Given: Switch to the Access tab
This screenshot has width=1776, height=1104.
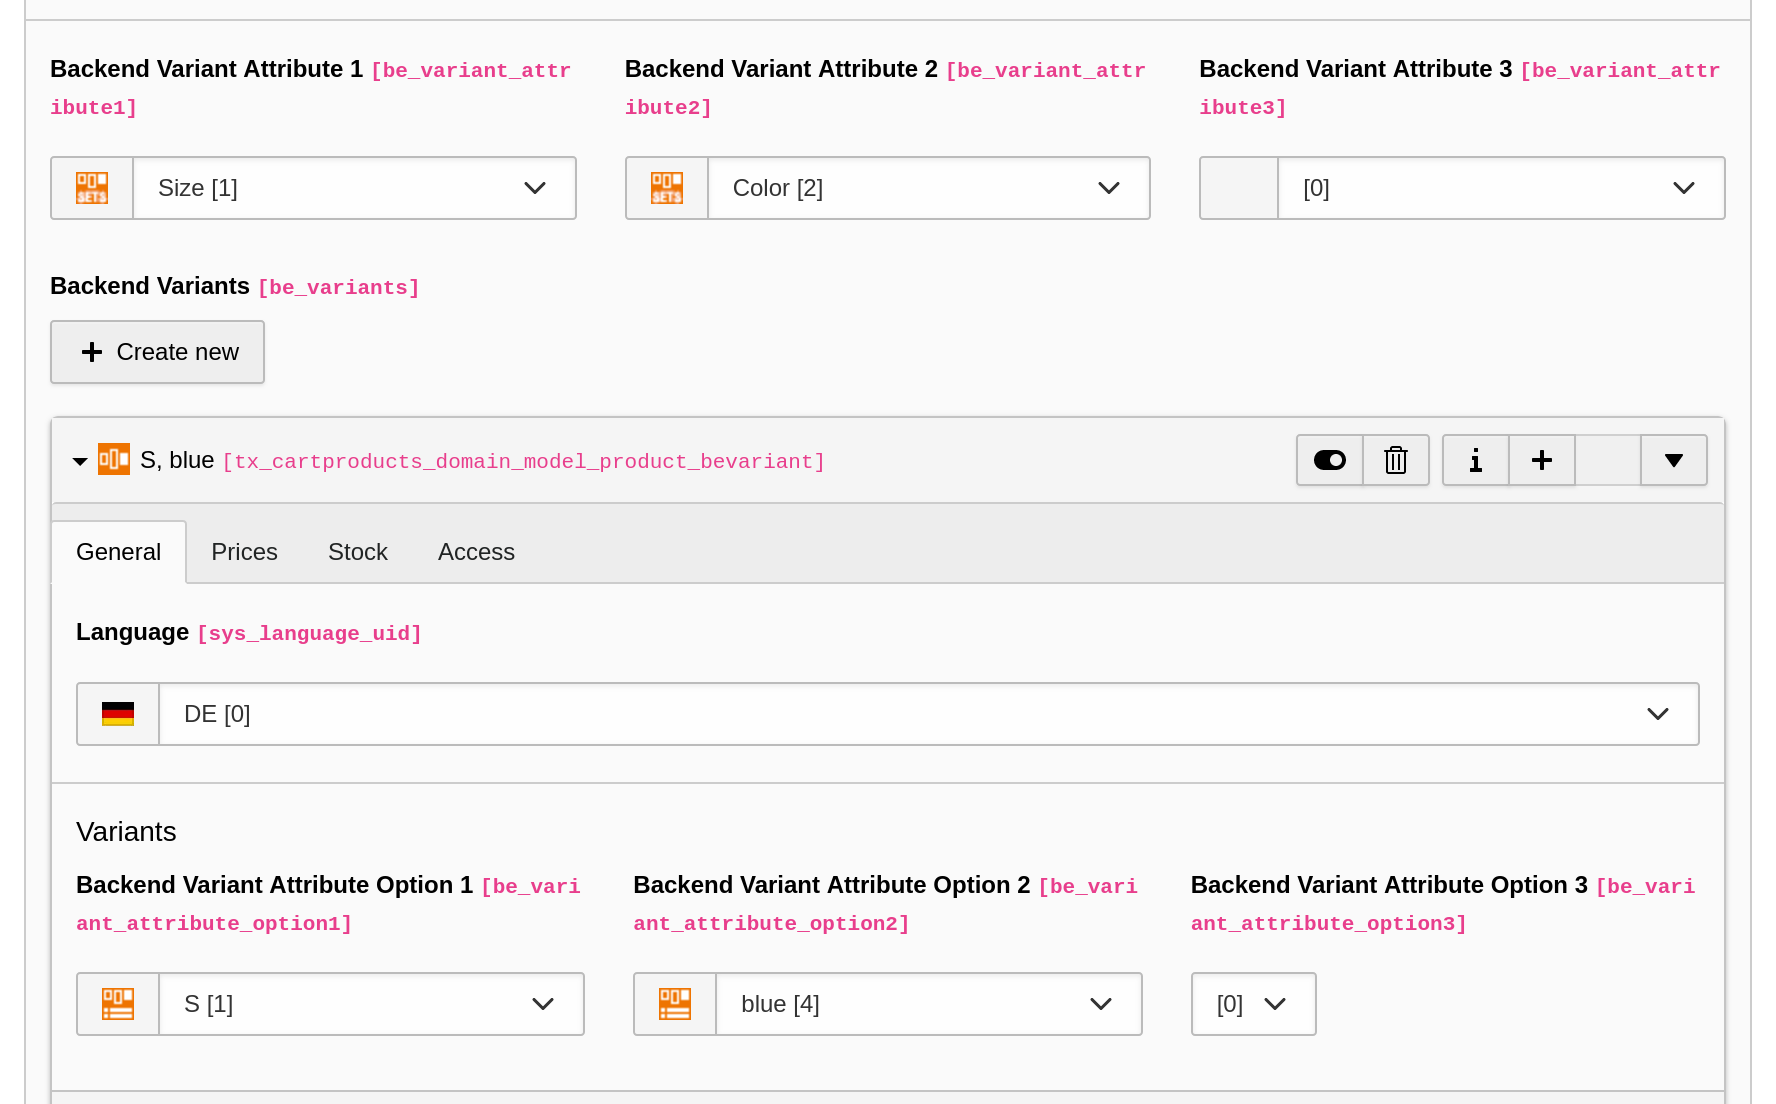Looking at the screenshot, I should click(476, 551).
